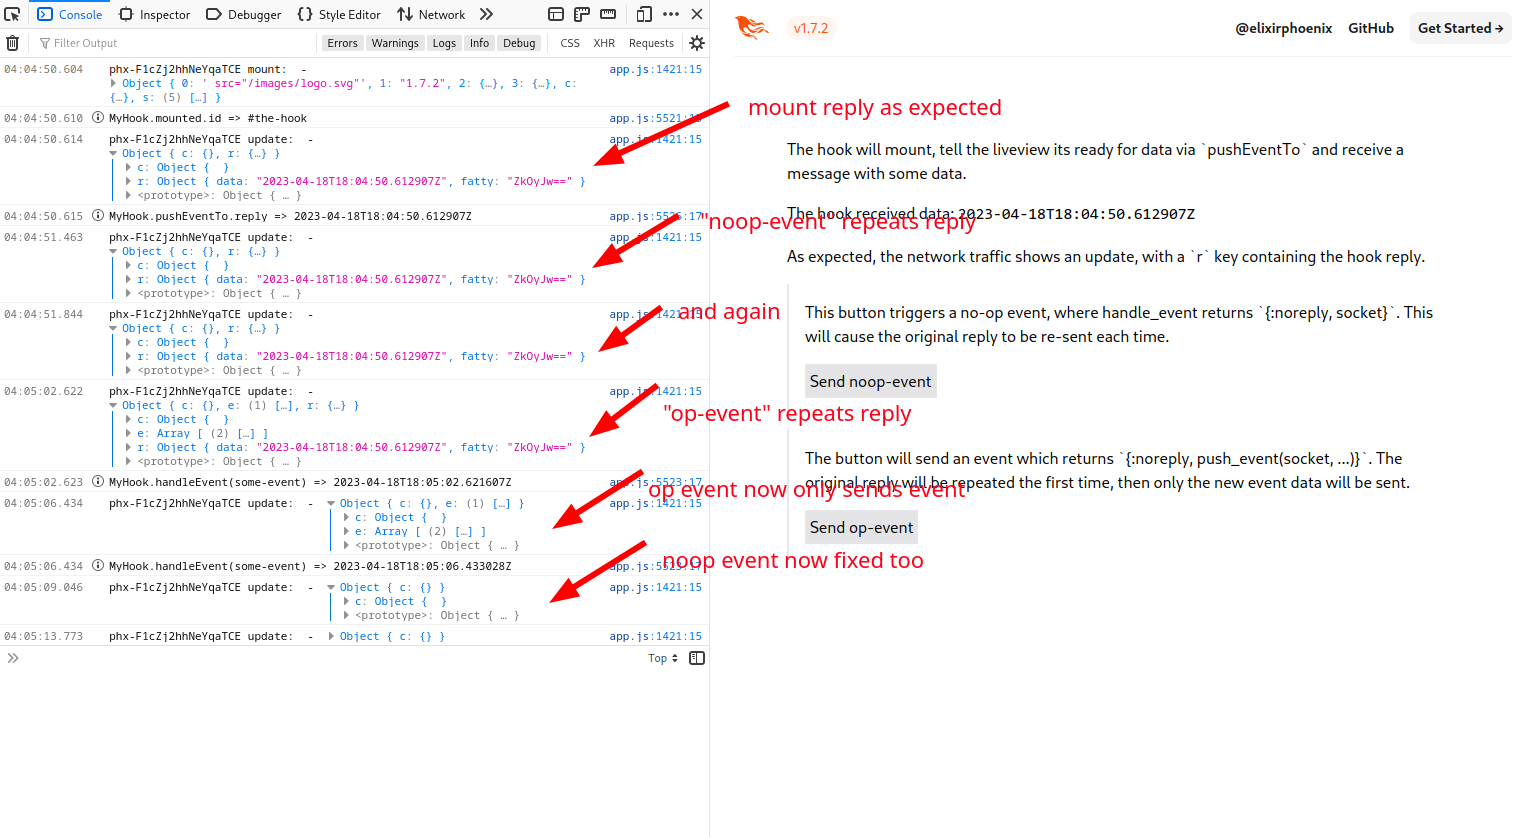Image resolution: width=1534 pixels, height=837 pixels.
Task: Open the DevTools meatball menu
Action: (x=669, y=14)
